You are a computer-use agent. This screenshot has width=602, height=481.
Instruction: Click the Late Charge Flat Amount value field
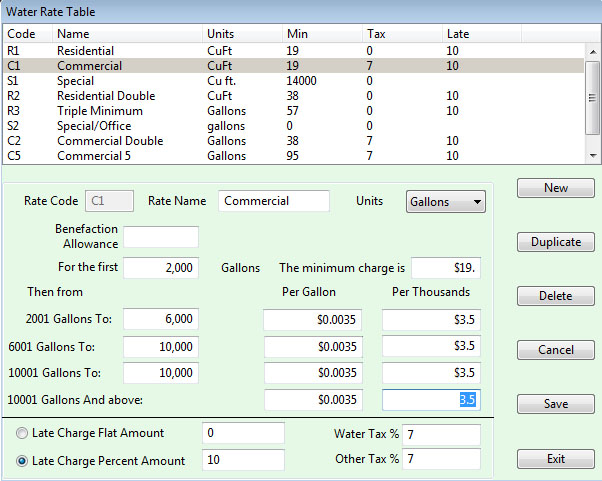243,433
